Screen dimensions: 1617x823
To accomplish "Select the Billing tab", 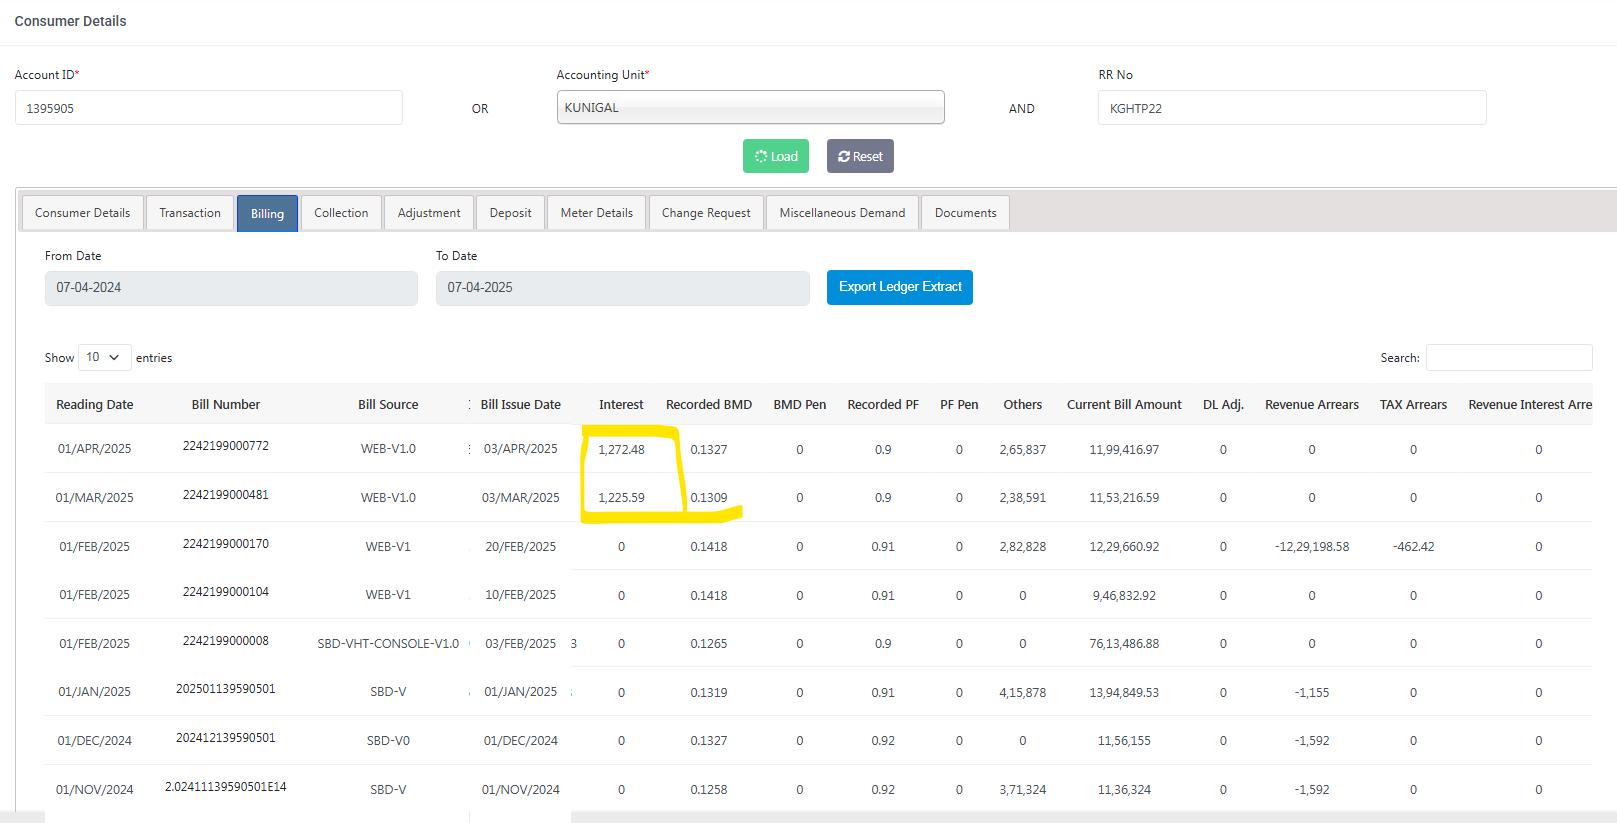I will [x=267, y=213].
